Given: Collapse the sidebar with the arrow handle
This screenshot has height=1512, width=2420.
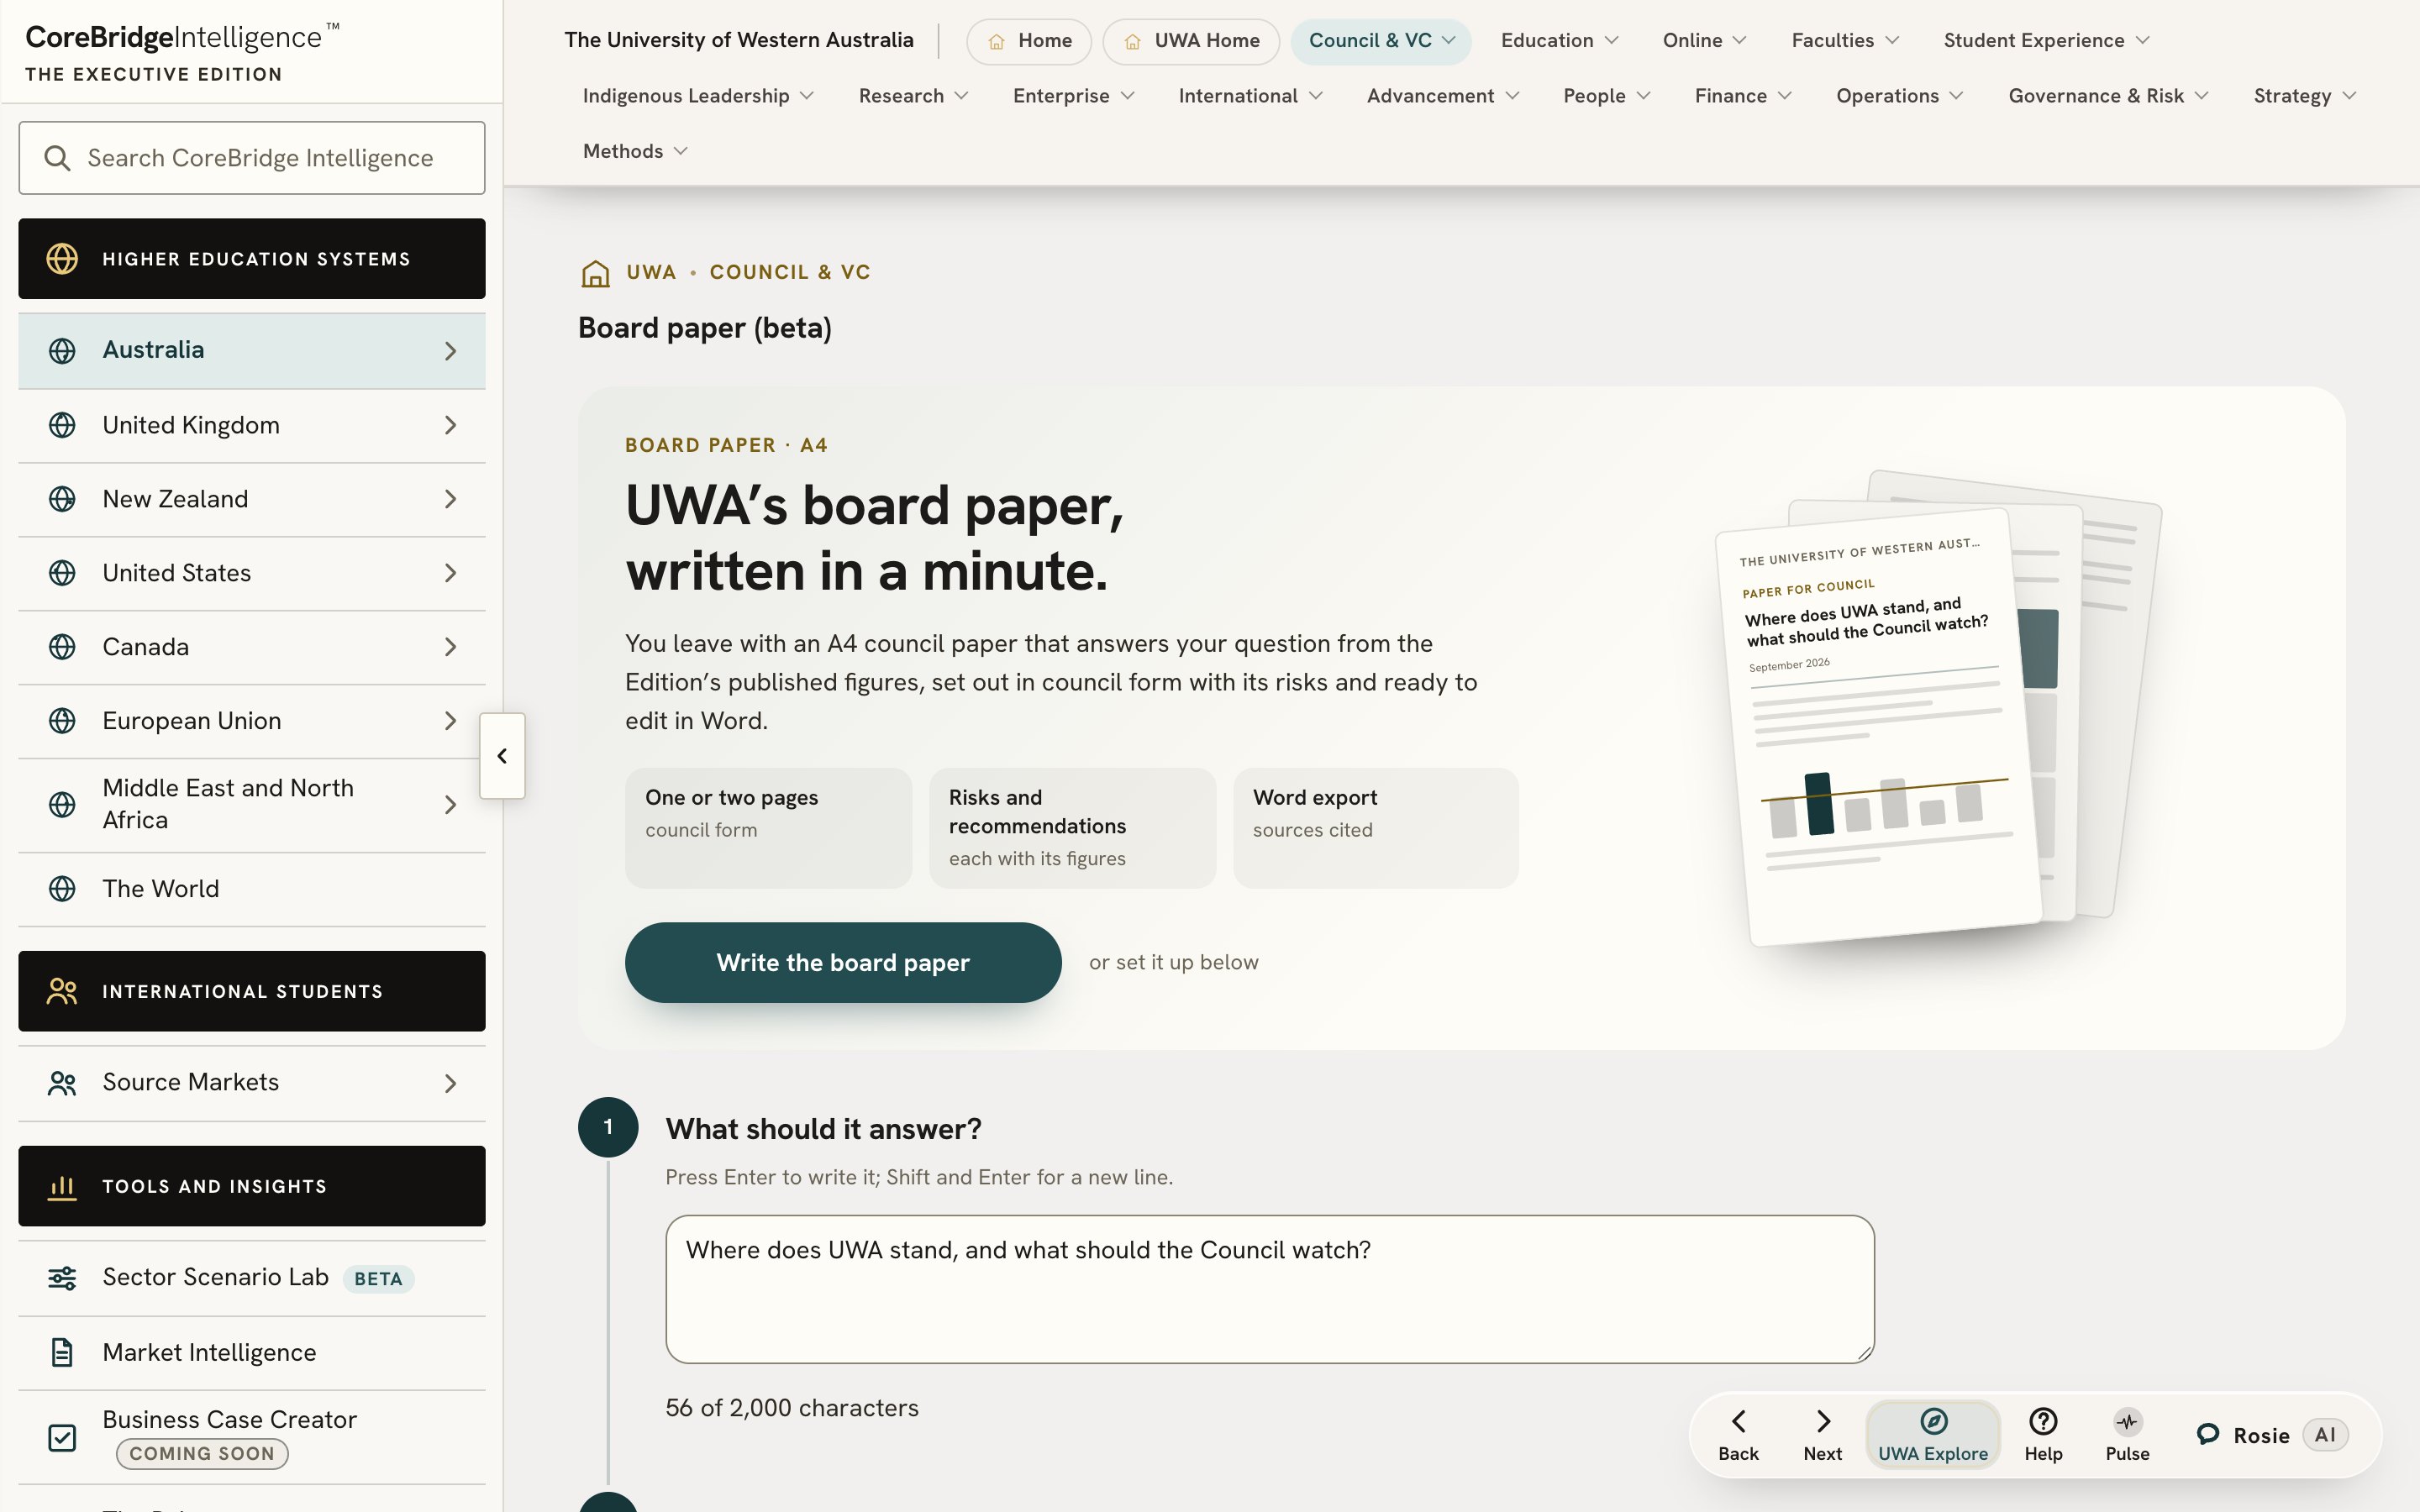Looking at the screenshot, I should point(502,756).
